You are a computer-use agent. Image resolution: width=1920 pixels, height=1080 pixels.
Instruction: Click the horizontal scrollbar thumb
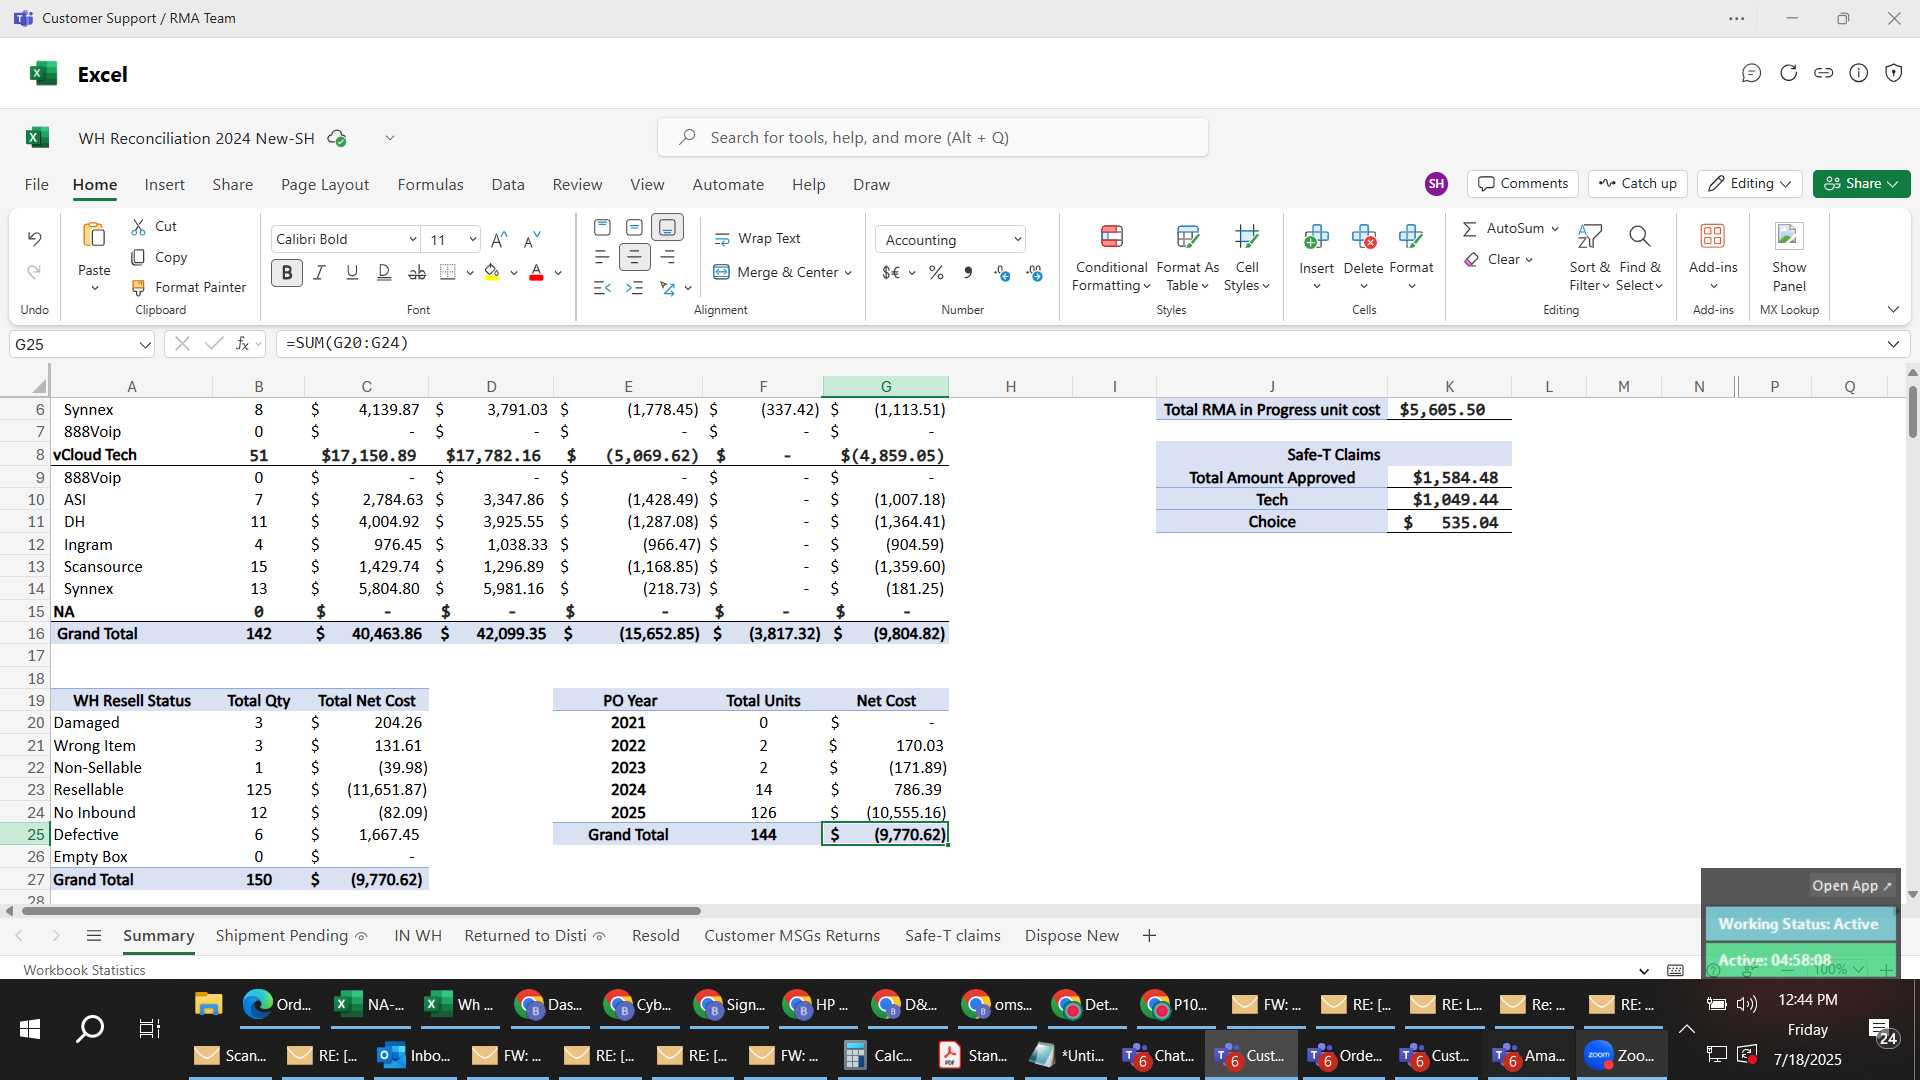pos(361,911)
